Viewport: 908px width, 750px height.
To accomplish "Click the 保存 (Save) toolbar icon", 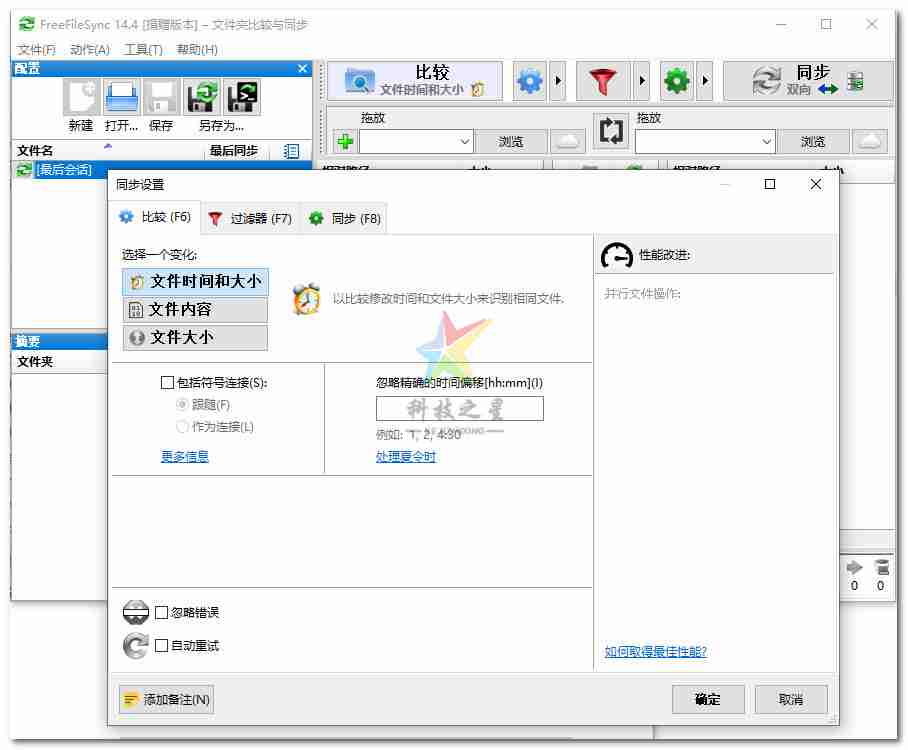I will (x=160, y=97).
